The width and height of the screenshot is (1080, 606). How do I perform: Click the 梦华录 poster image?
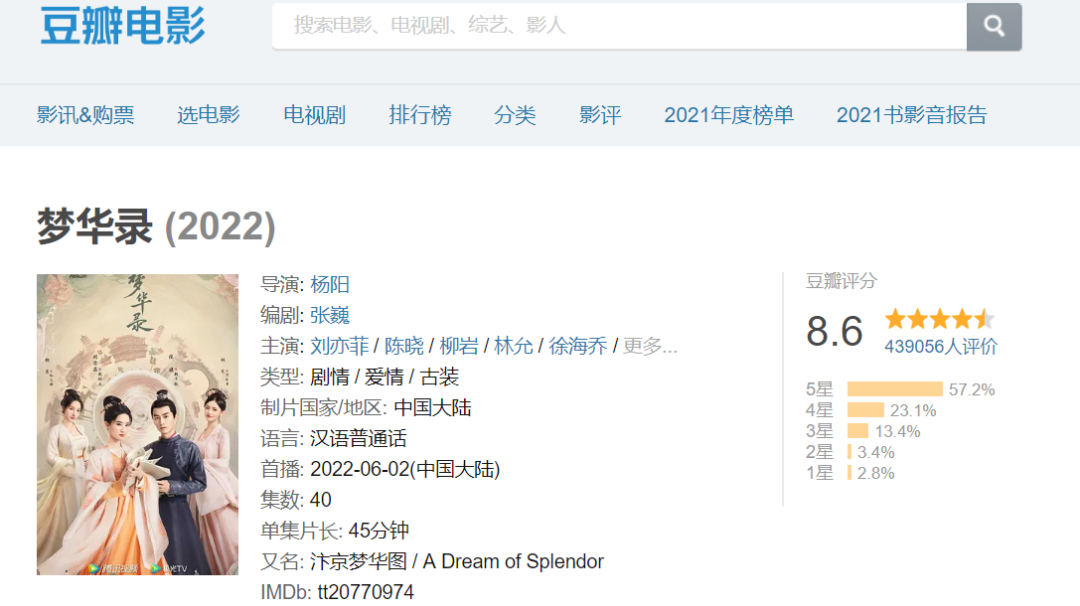tap(138, 424)
